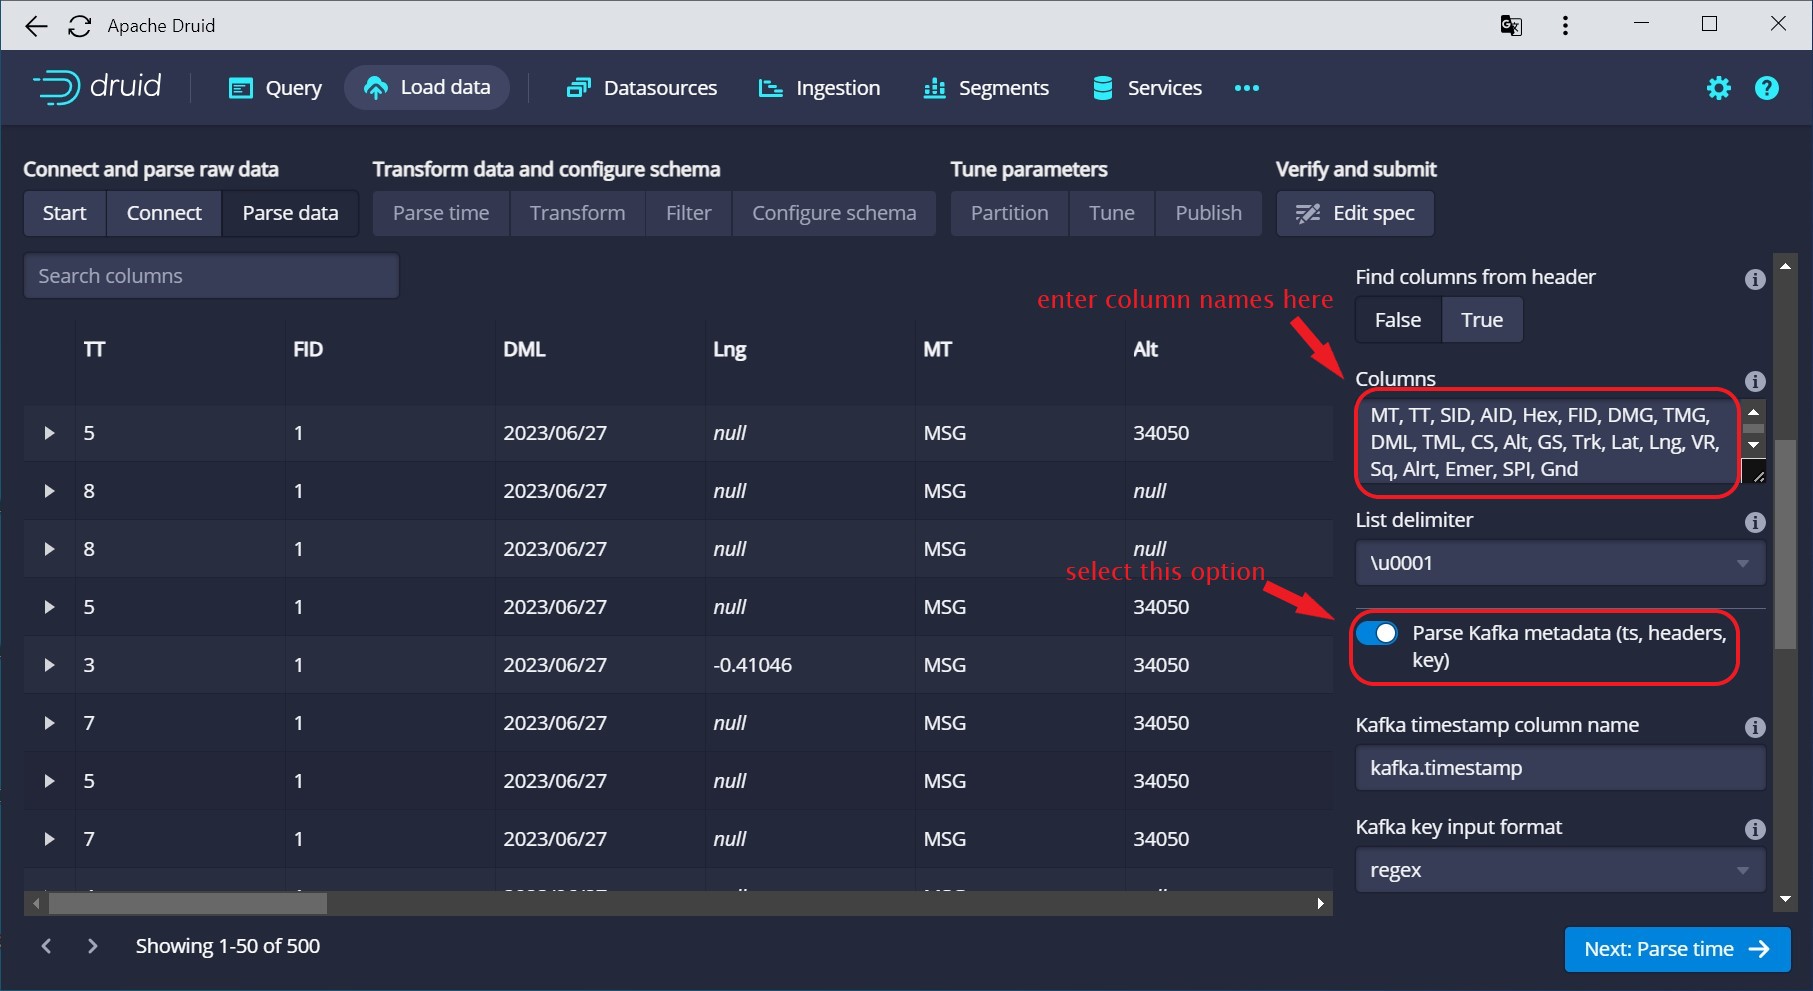Set Find columns from header to False
Viewport: 1813px width, 991px height.
pyautogui.click(x=1397, y=320)
